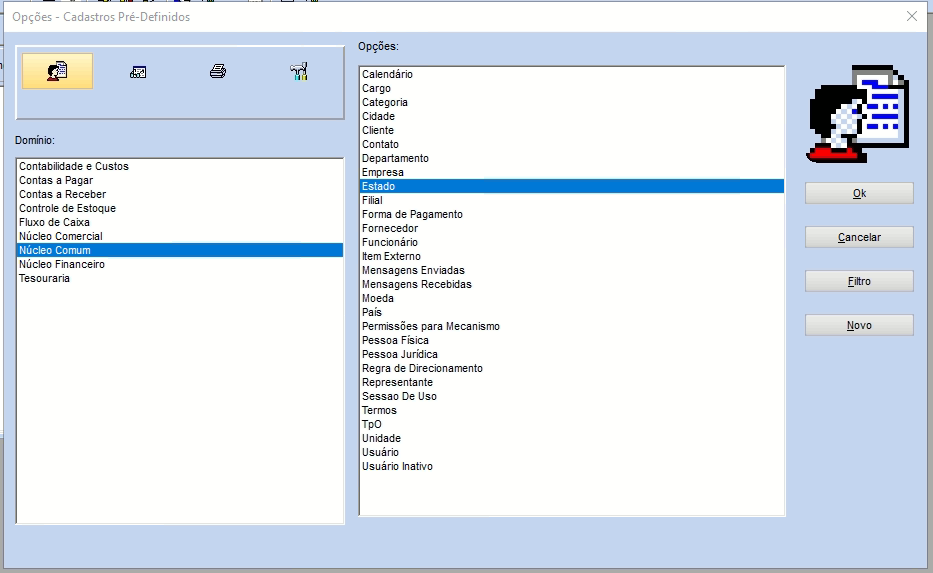This screenshot has height=573, width=933.
Task: Confirm with the Ok button
Action: 859,193
